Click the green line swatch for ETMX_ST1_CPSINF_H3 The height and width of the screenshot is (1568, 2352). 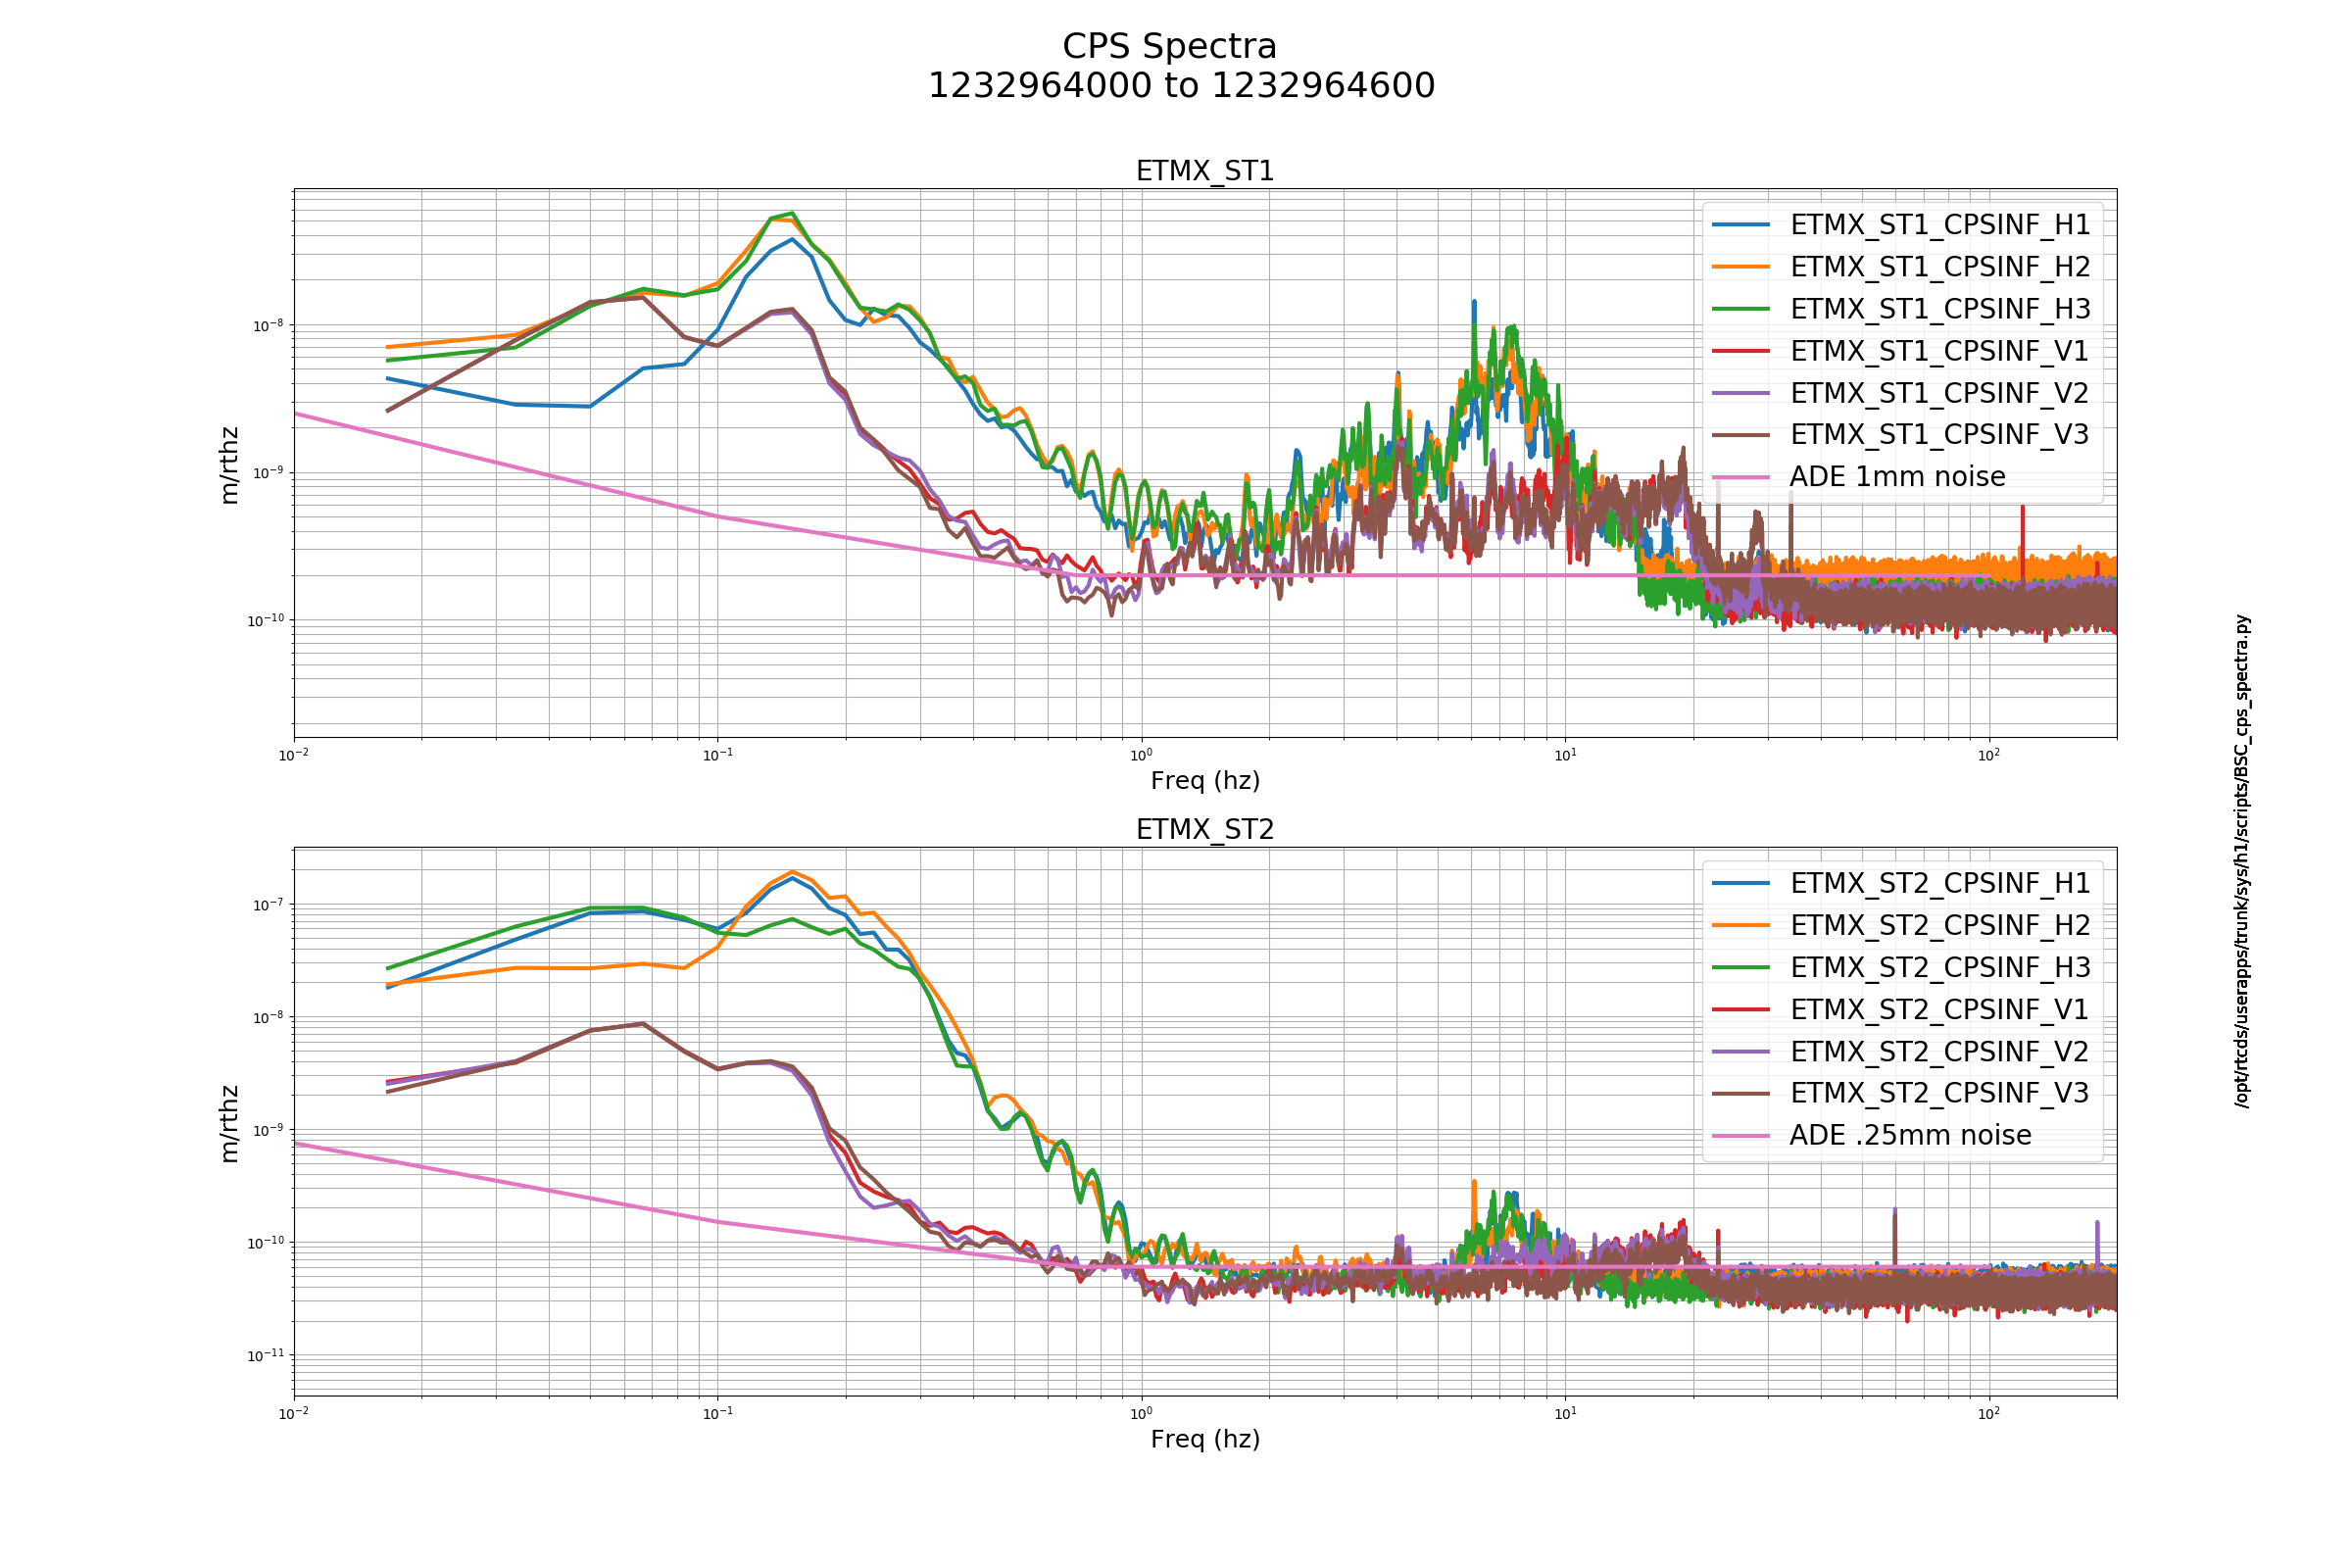coord(1741,309)
